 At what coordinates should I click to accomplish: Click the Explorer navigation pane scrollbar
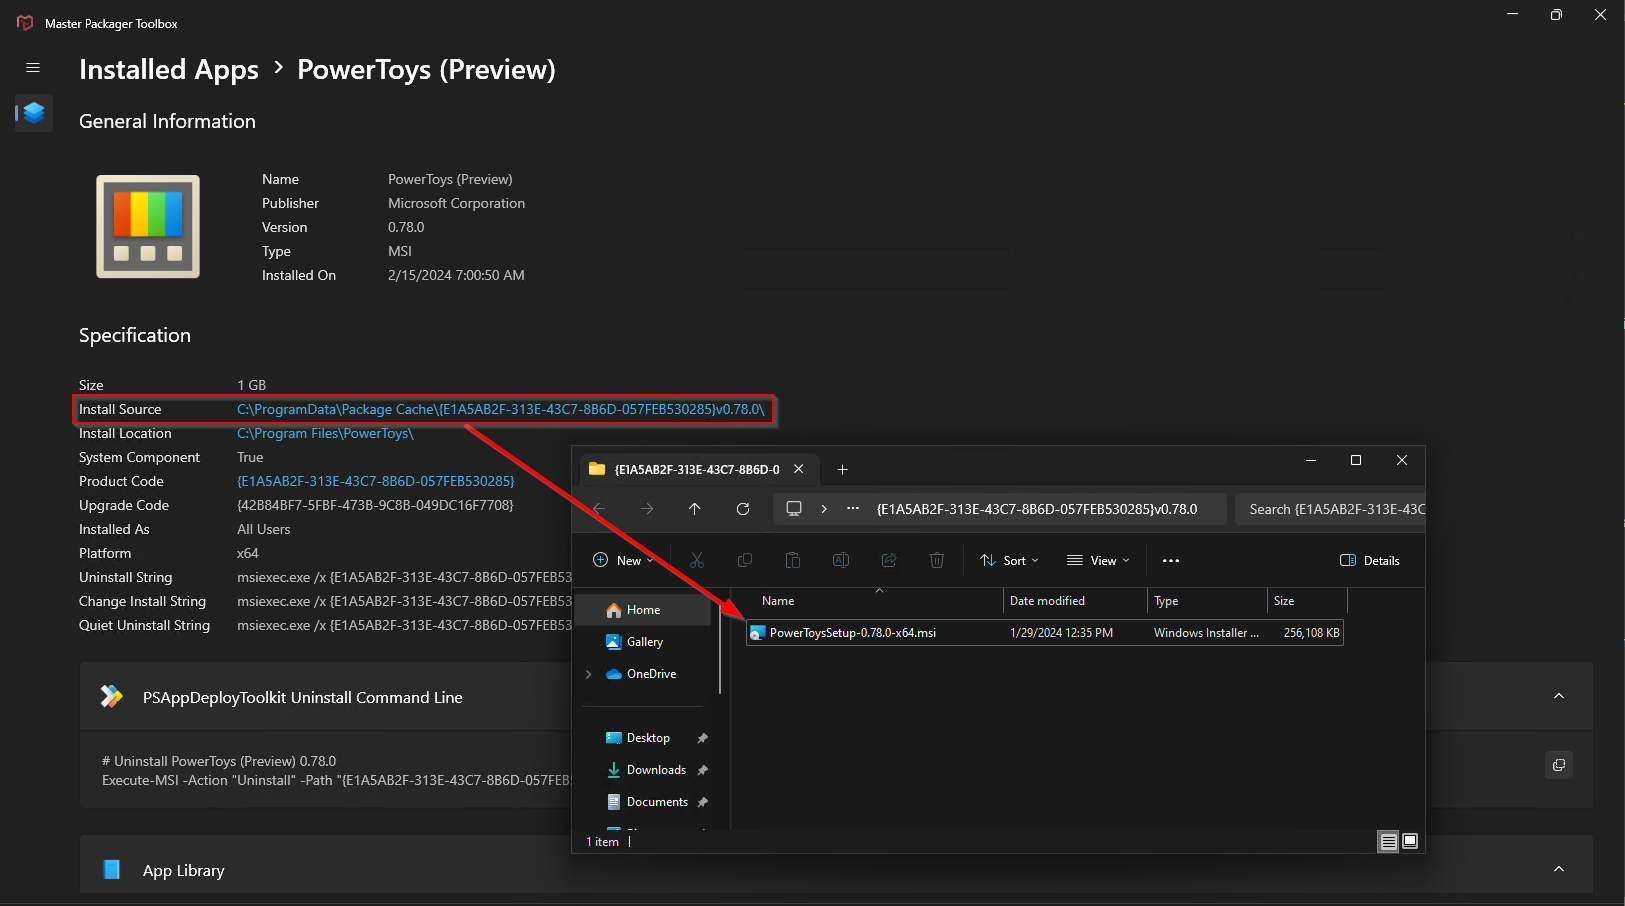(720, 647)
